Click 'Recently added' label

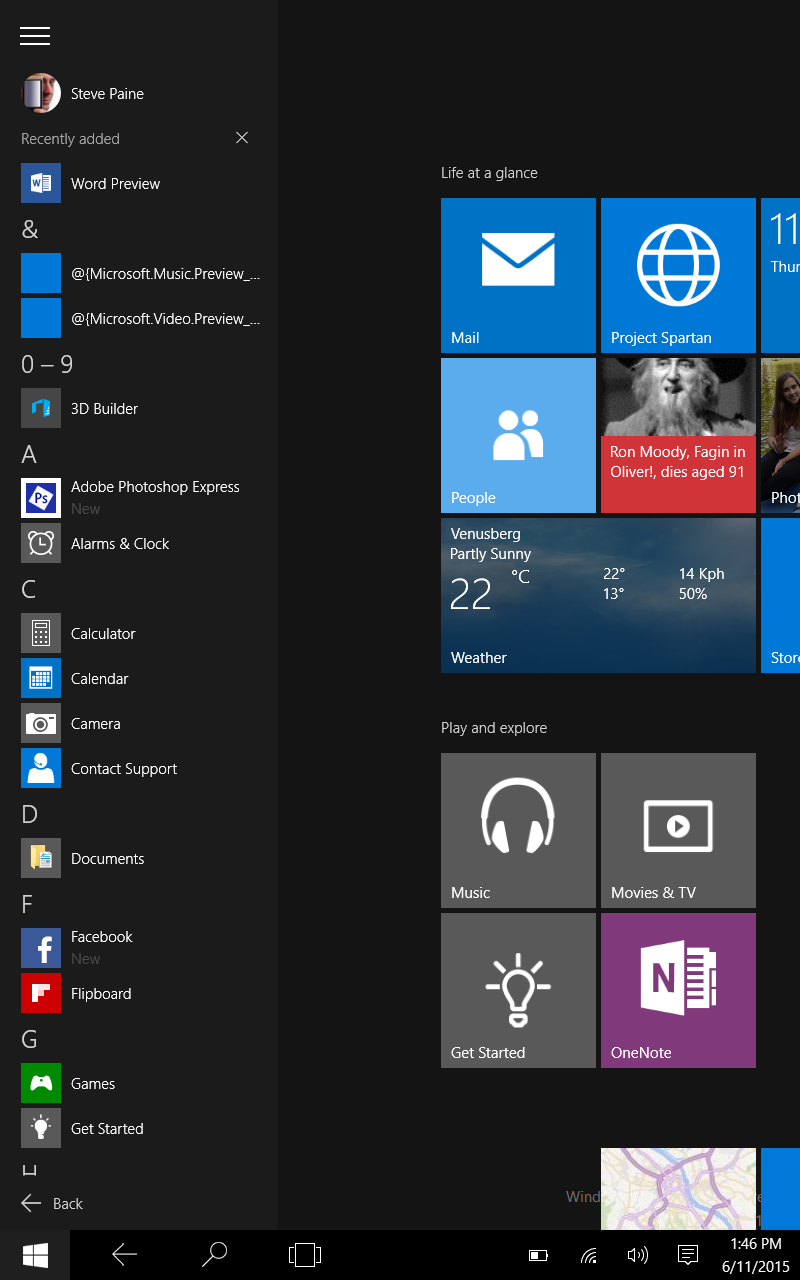(70, 139)
